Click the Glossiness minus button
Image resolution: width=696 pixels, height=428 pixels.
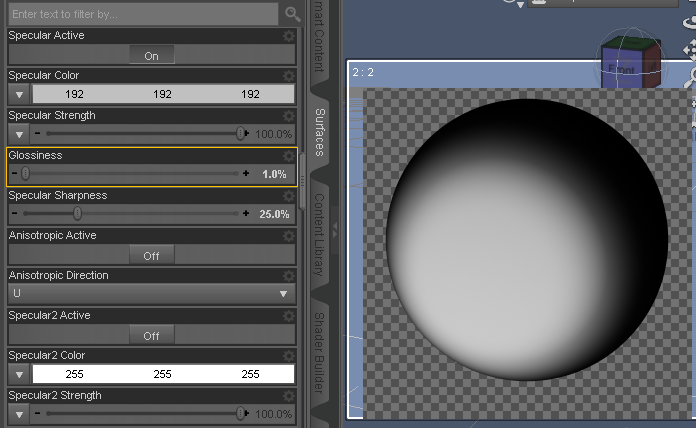pyautogui.click(x=15, y=174)
